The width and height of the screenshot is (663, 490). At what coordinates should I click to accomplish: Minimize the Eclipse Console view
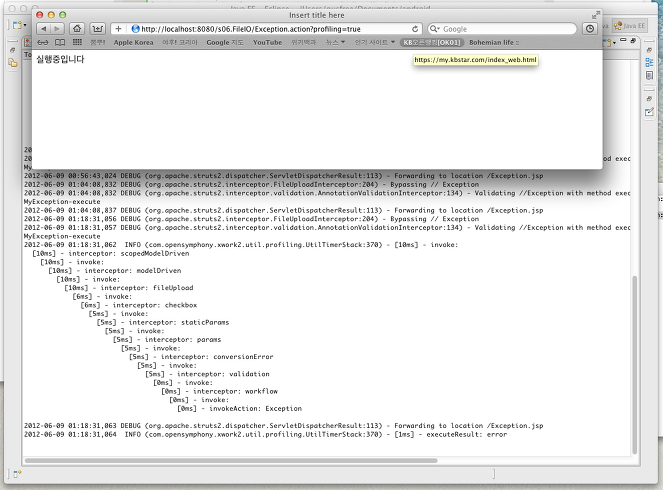(623, 40)
